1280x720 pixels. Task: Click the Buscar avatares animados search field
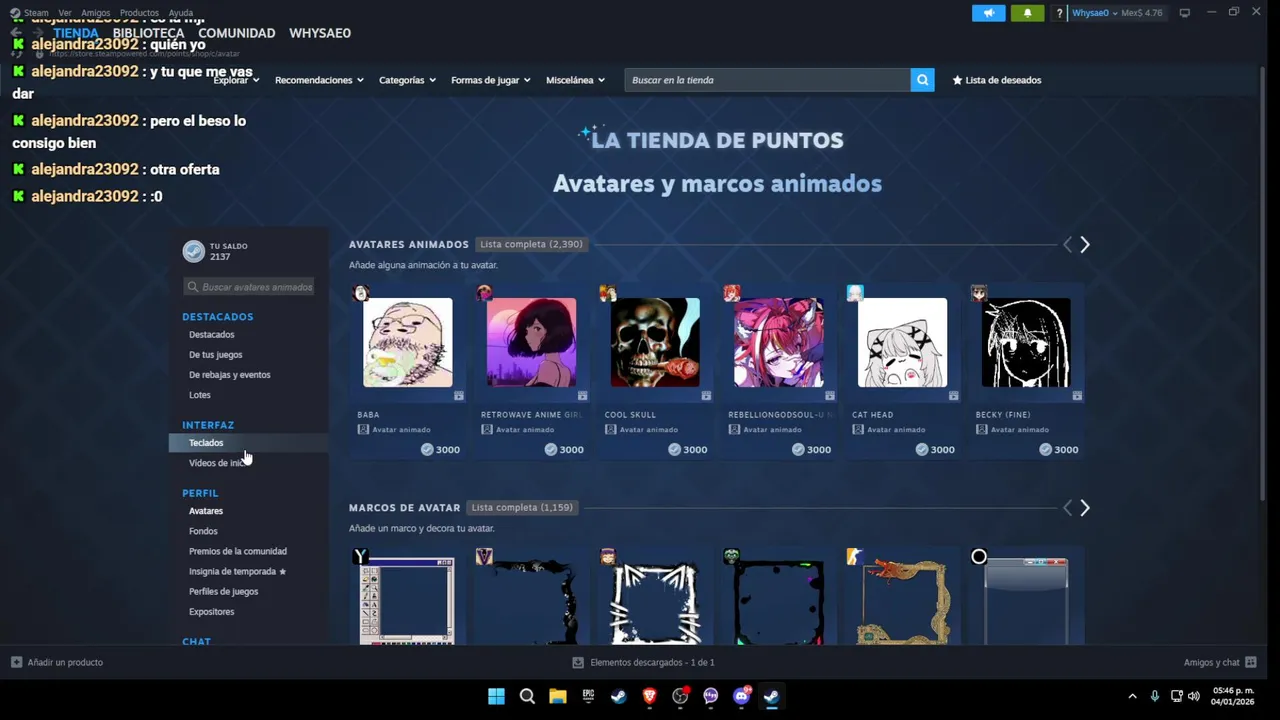(249, 287)
